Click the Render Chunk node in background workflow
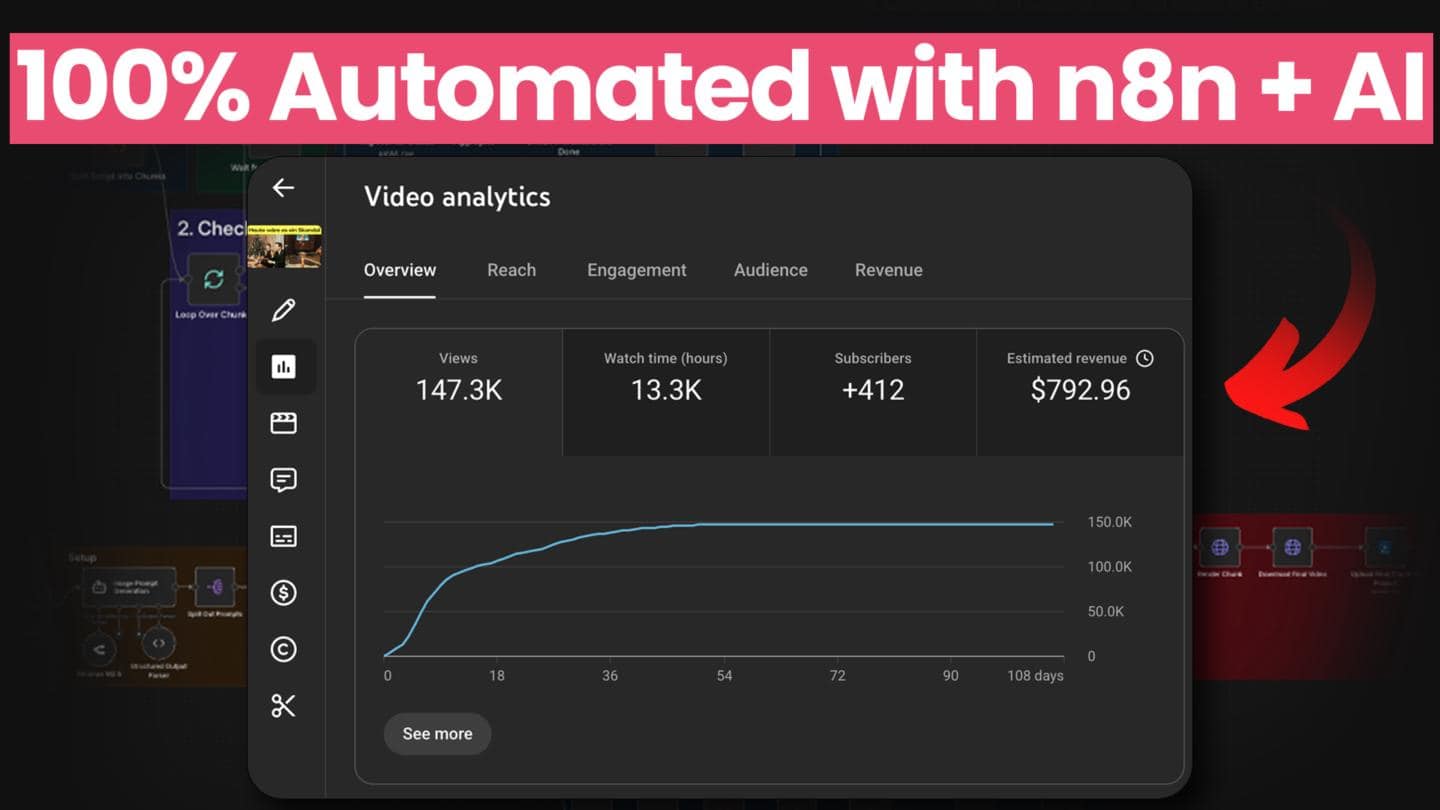Screen dimensions: 1440x810 [1220, 548]
